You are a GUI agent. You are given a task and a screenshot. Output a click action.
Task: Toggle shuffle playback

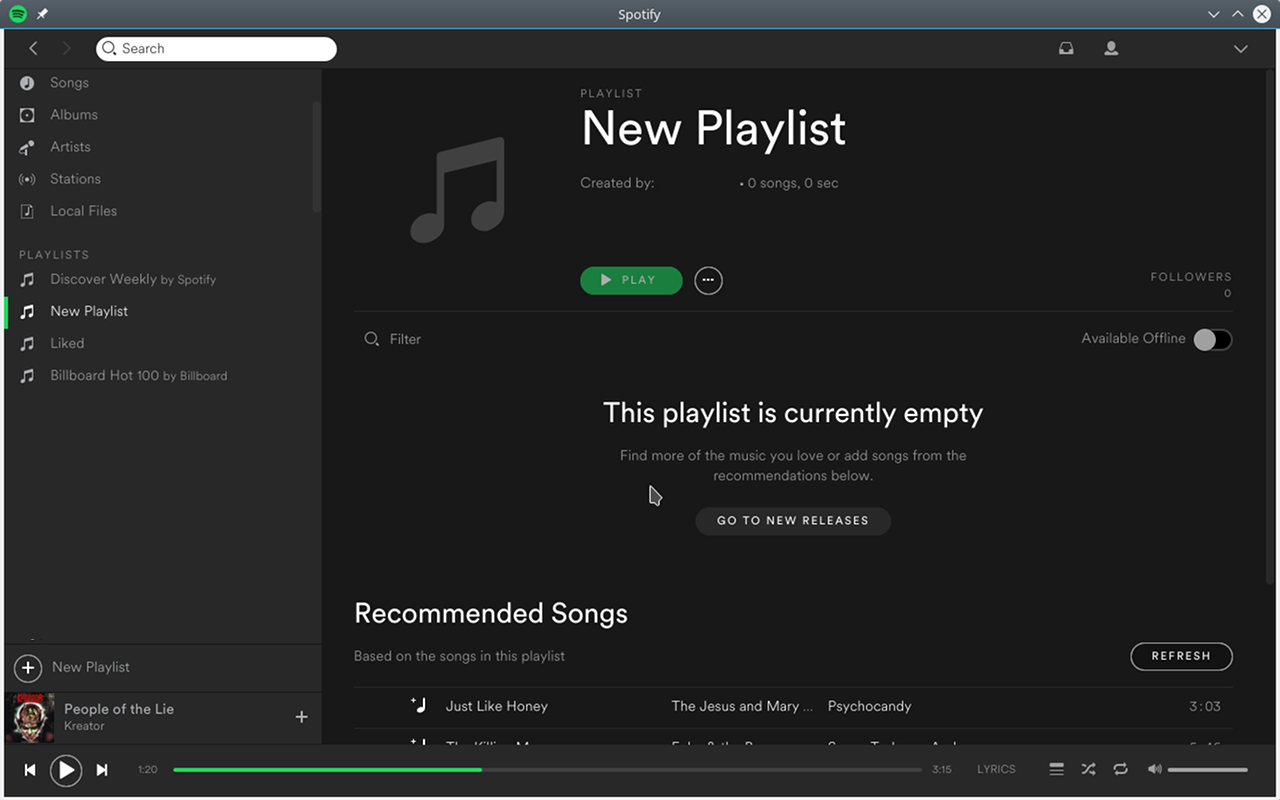coord(1088,769)
